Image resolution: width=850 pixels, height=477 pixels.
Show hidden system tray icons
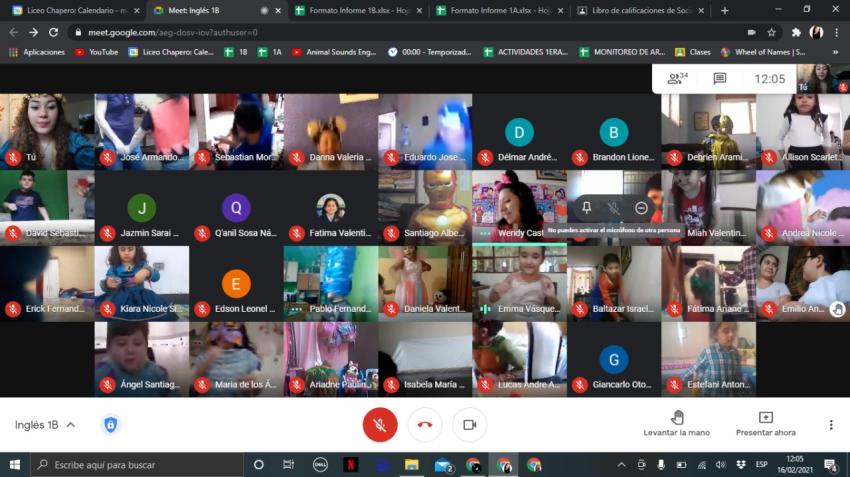621,465
